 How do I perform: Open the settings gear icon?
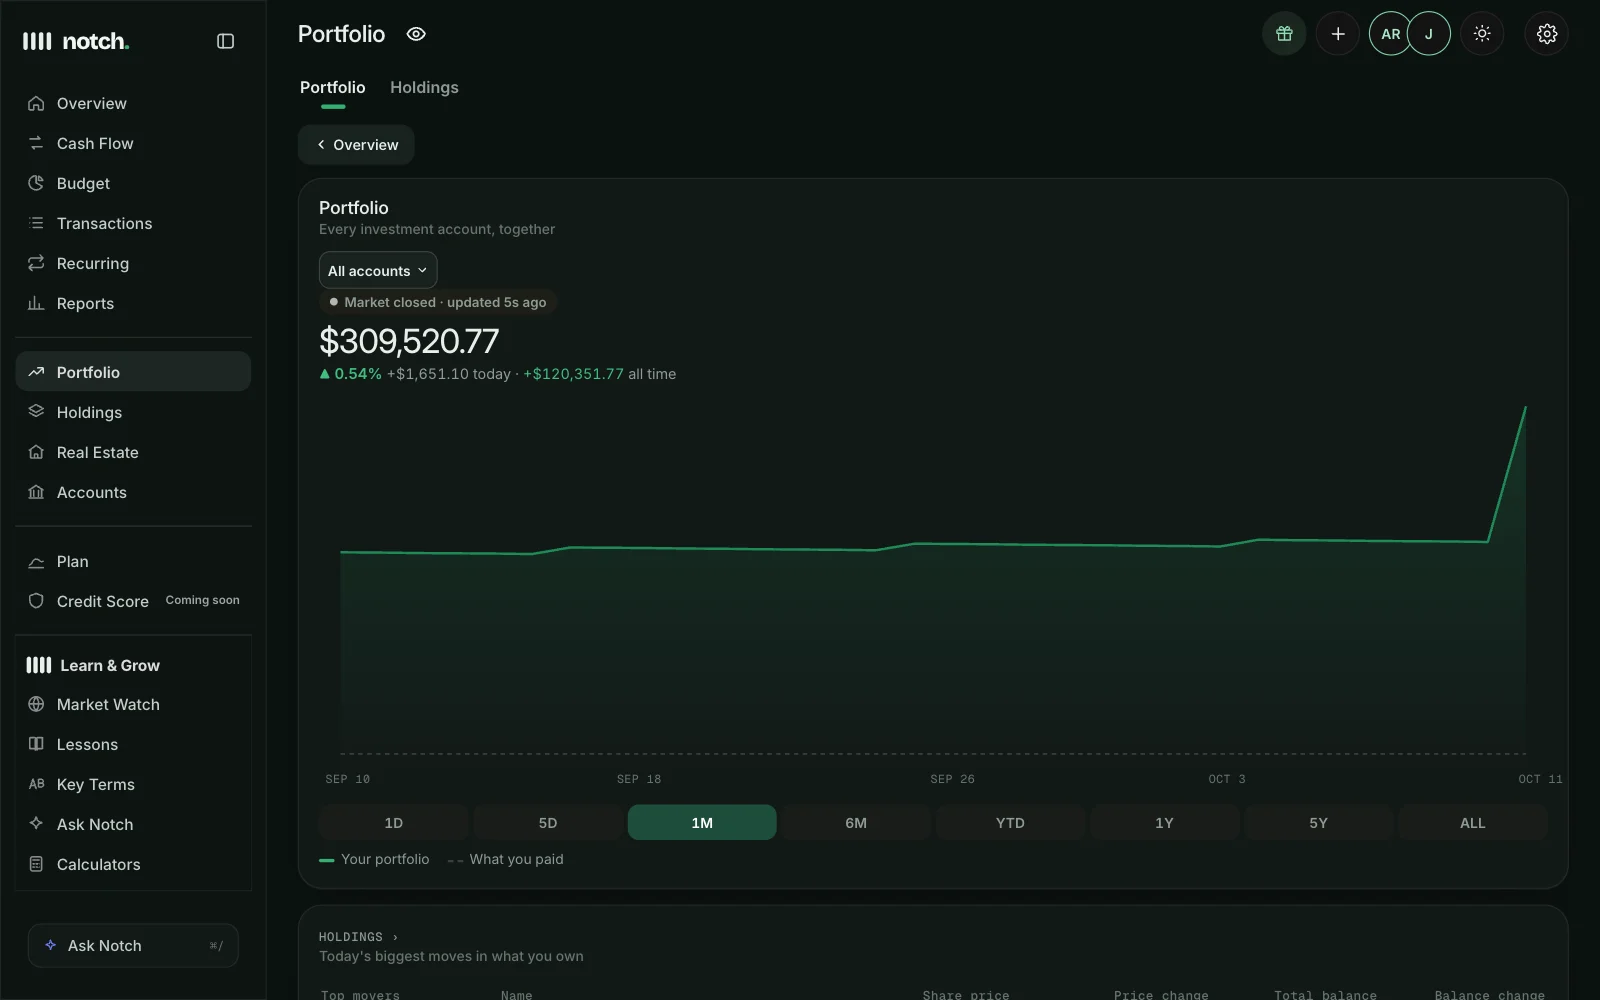click(1547, 34)
